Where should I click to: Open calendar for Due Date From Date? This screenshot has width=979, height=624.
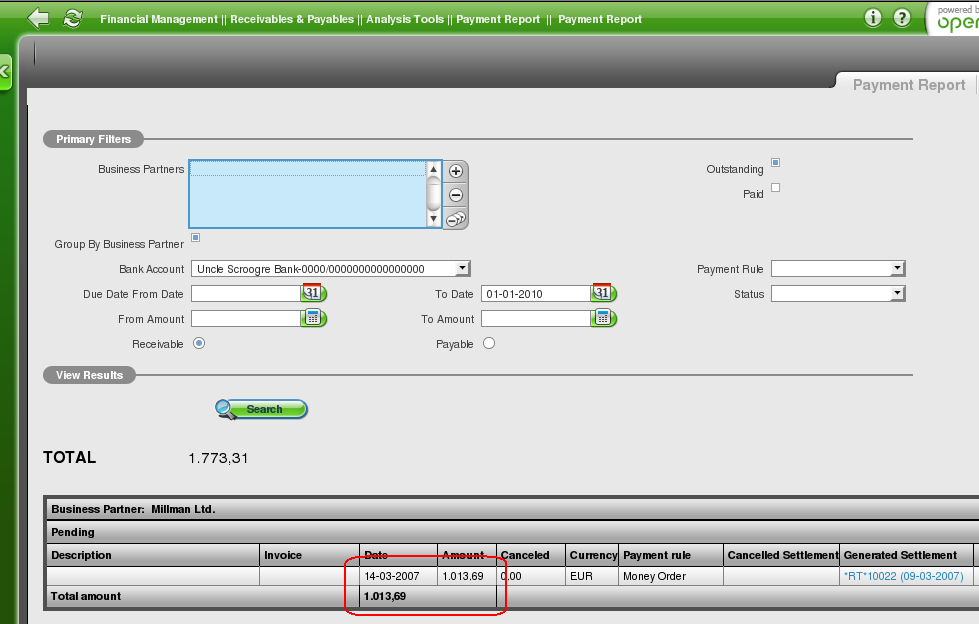[x=313, y=293]
